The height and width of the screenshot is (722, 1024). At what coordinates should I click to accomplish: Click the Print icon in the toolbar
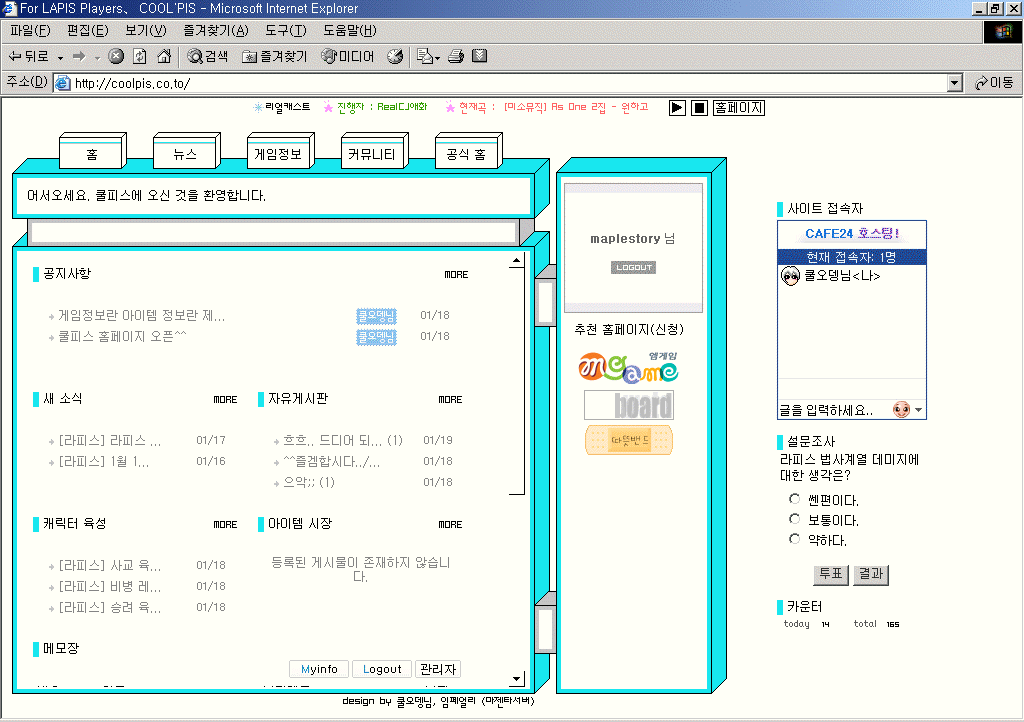coord(456,57)
